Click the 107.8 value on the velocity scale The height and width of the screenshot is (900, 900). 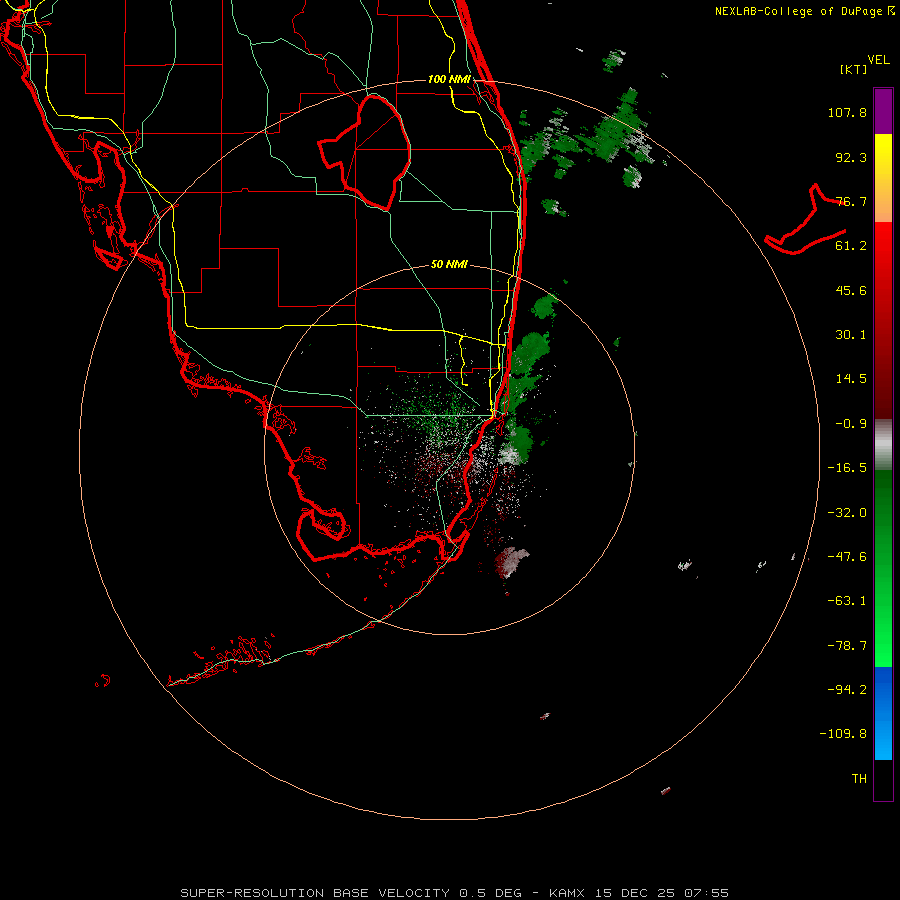pos(847,112)
